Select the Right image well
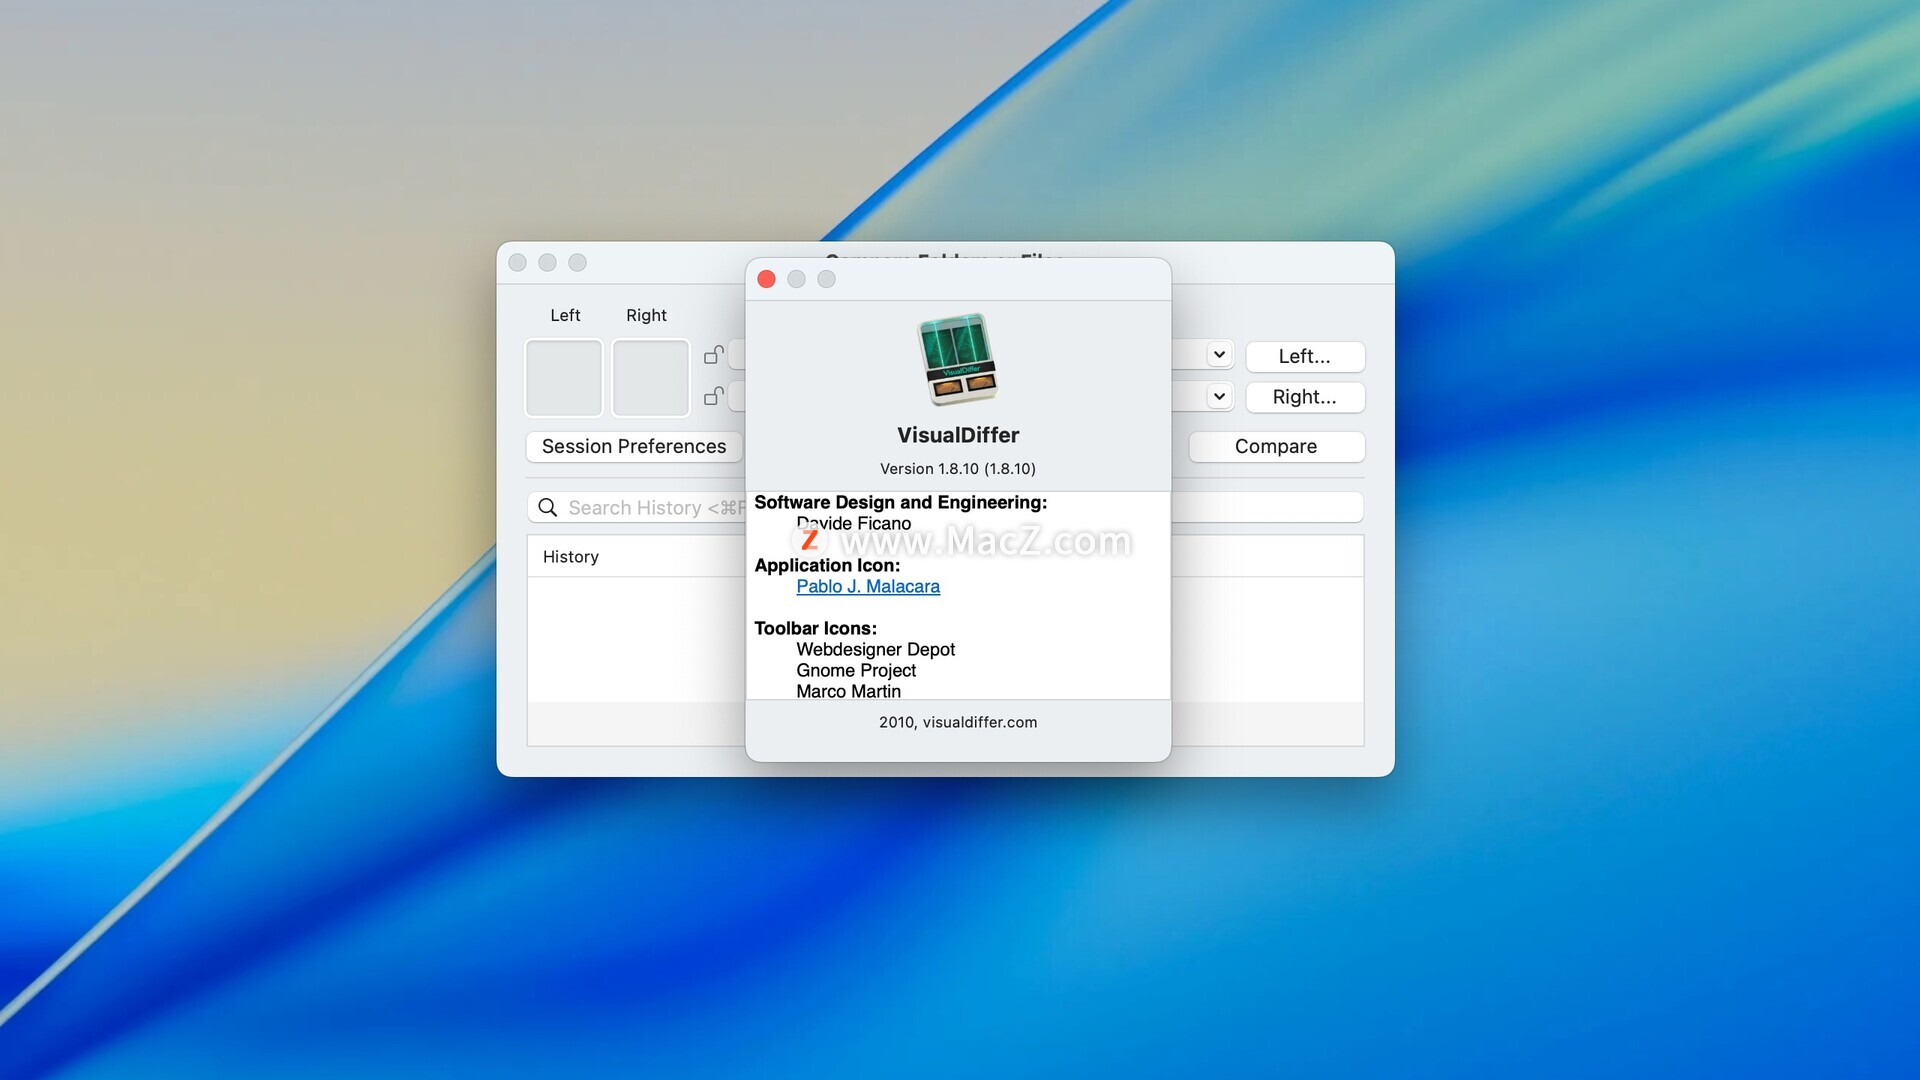 click(651, 378)
